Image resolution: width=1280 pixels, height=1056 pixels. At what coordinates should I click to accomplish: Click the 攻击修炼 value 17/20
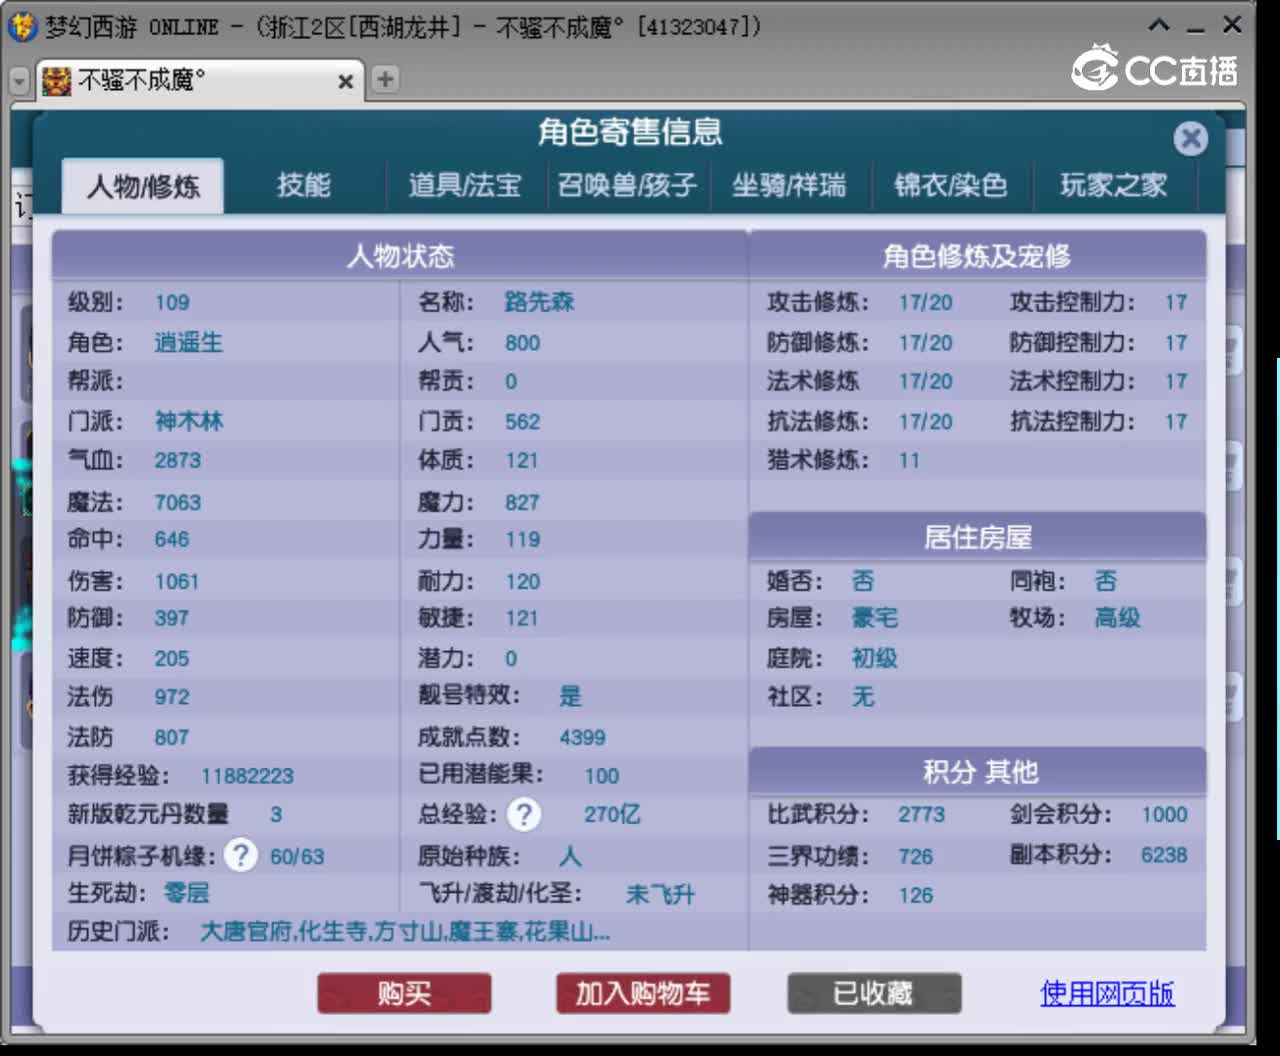coord(925,302)
